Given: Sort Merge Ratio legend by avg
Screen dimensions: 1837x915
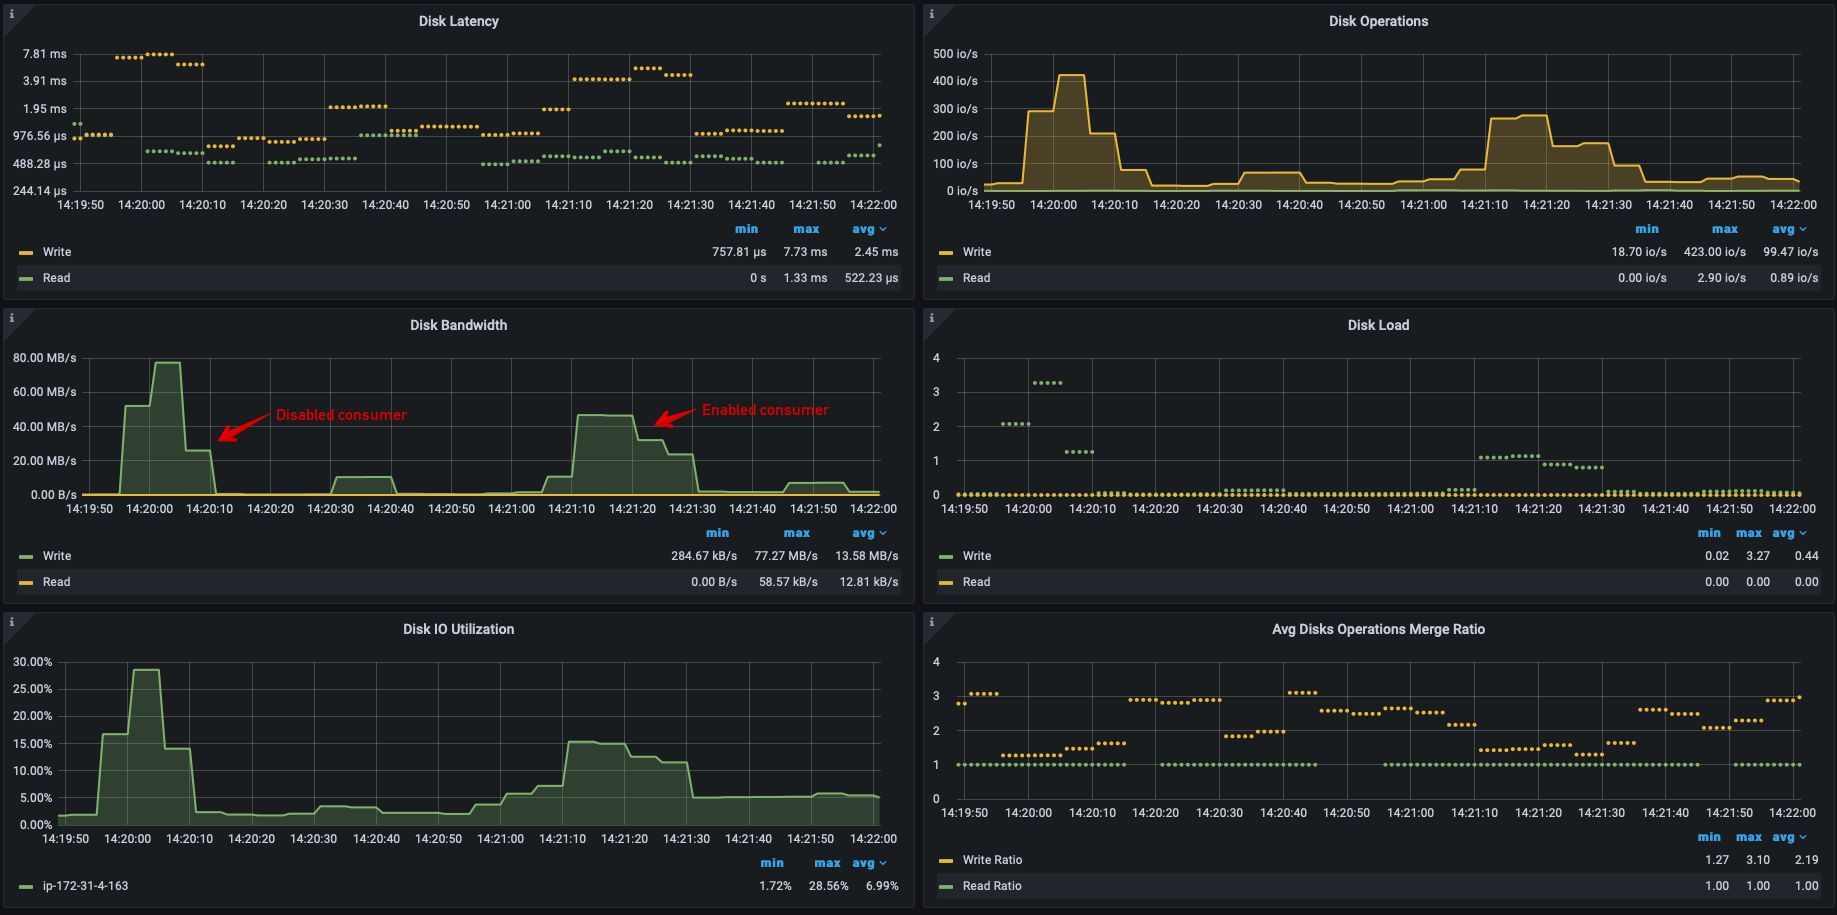Looking at the screenshot, I should tap(1788, 837).
